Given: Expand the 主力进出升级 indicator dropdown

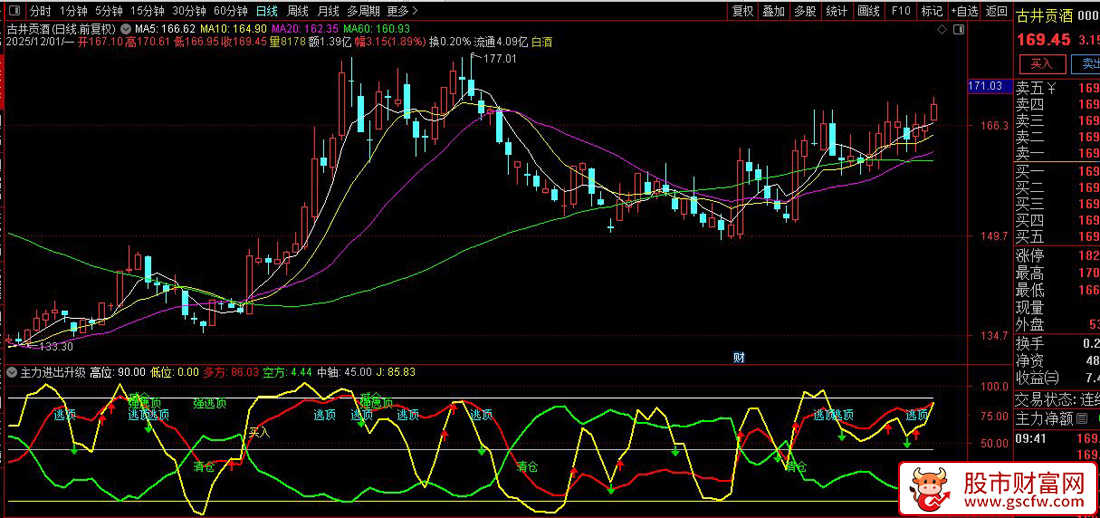Looking at the screenshot, I should [x=11, y=372].
